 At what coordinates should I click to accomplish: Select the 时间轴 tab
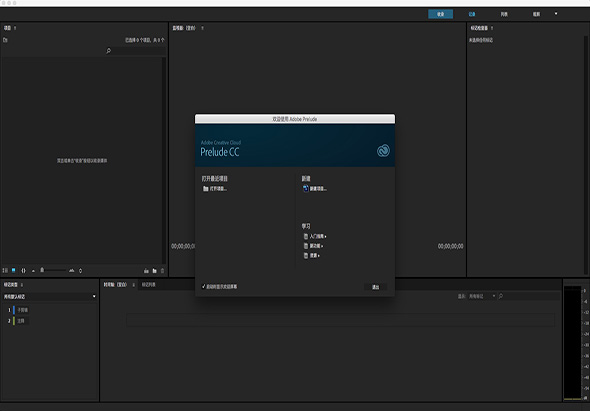tap(116, 285)
